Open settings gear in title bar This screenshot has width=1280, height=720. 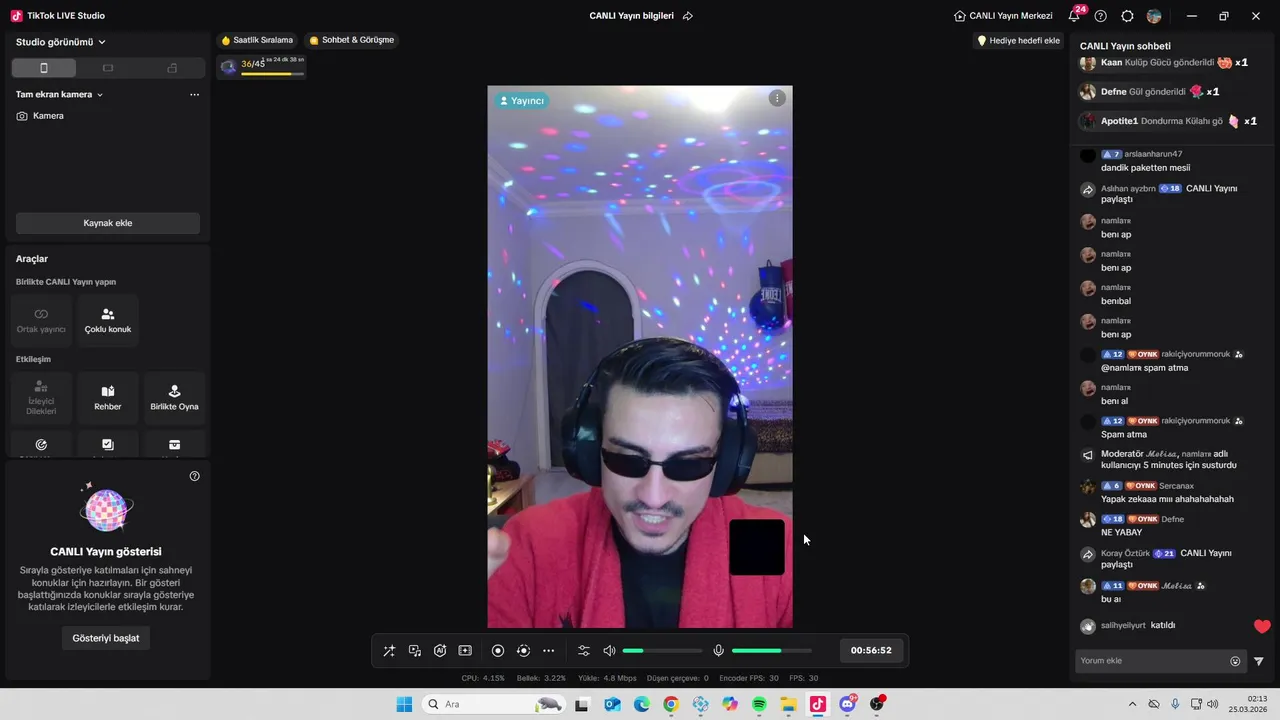pyautogui.click(x=1128, y=16)
